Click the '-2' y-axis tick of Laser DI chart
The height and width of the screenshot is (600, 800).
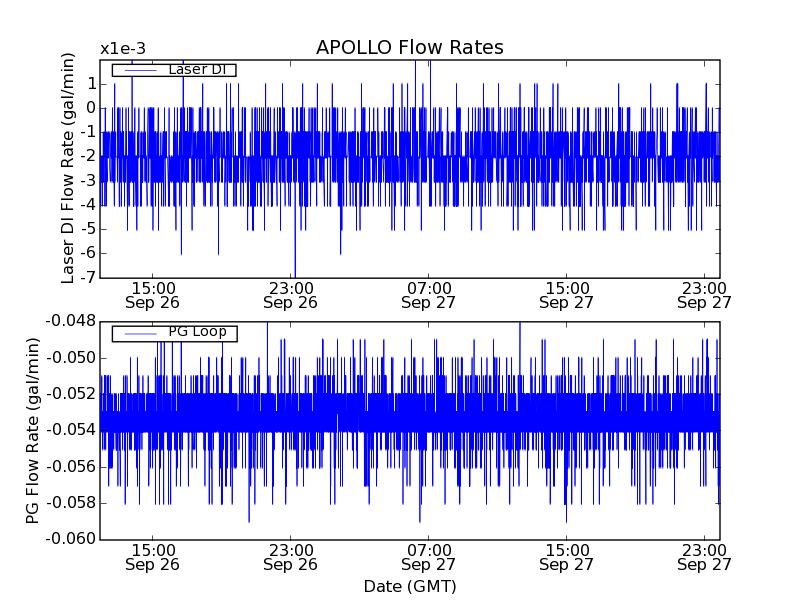[88, 156]
